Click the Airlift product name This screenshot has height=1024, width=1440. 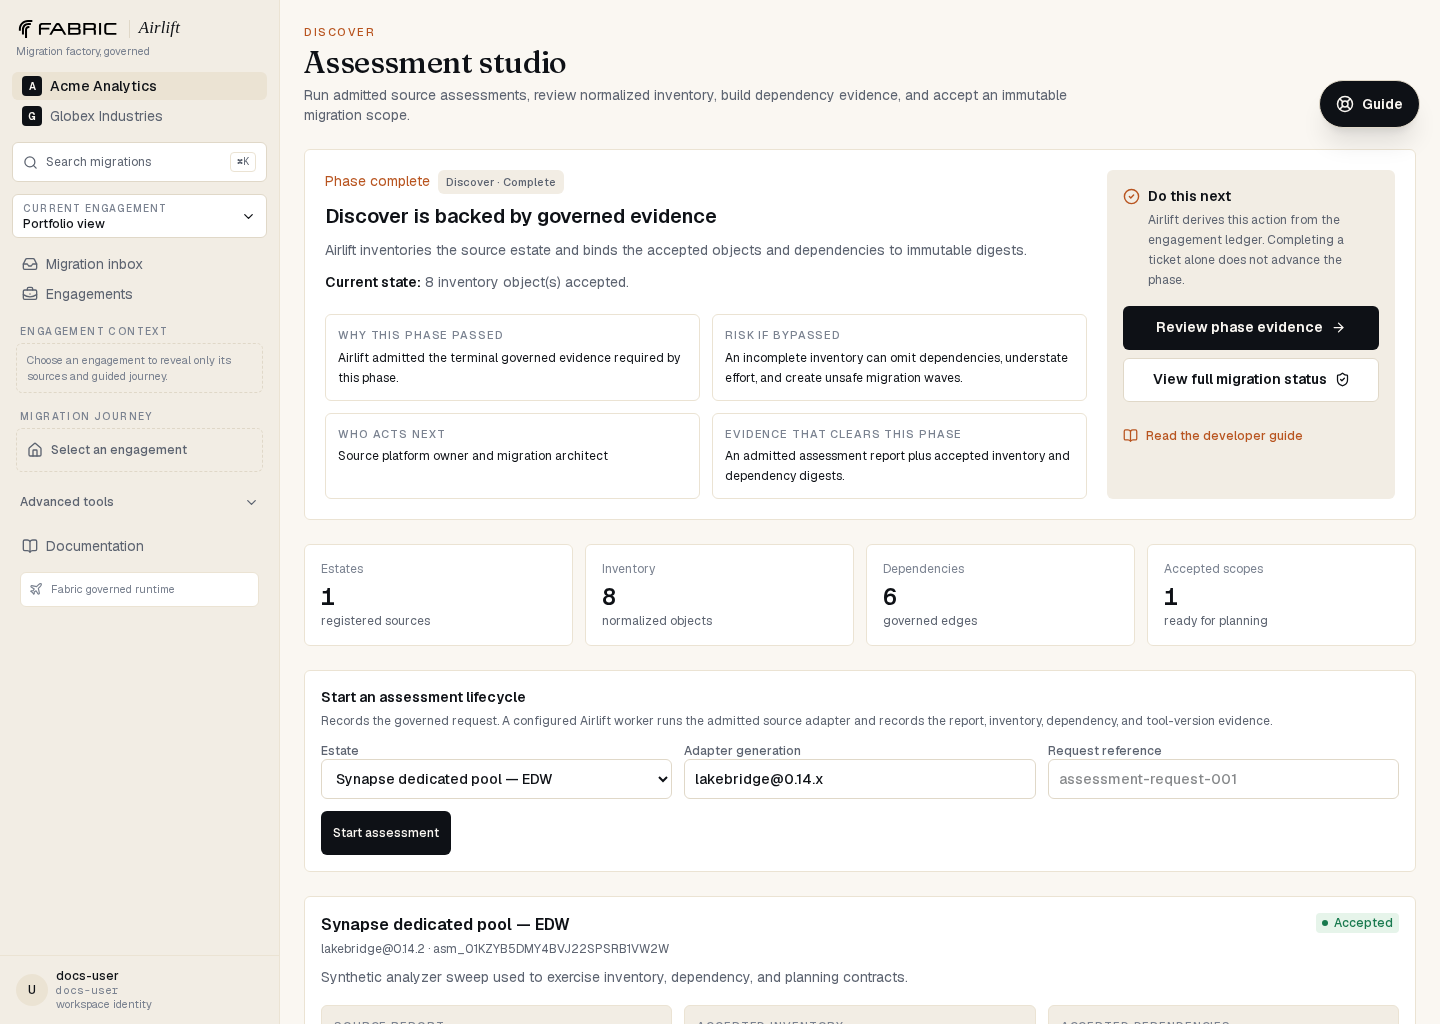point(159,28)
